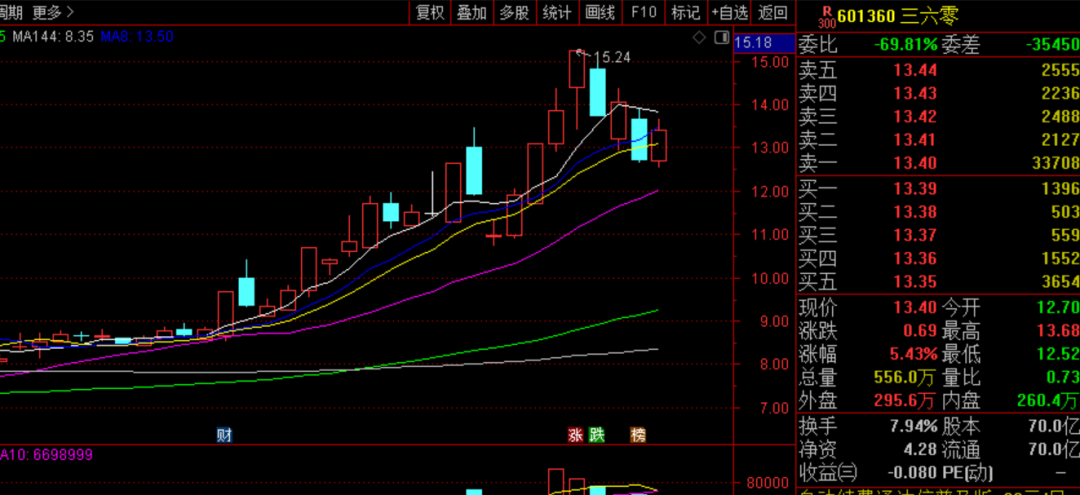Screen dimensions: 1080x495
Task: Open the 叠加 overlay menu
Action: tap(471, 13)
